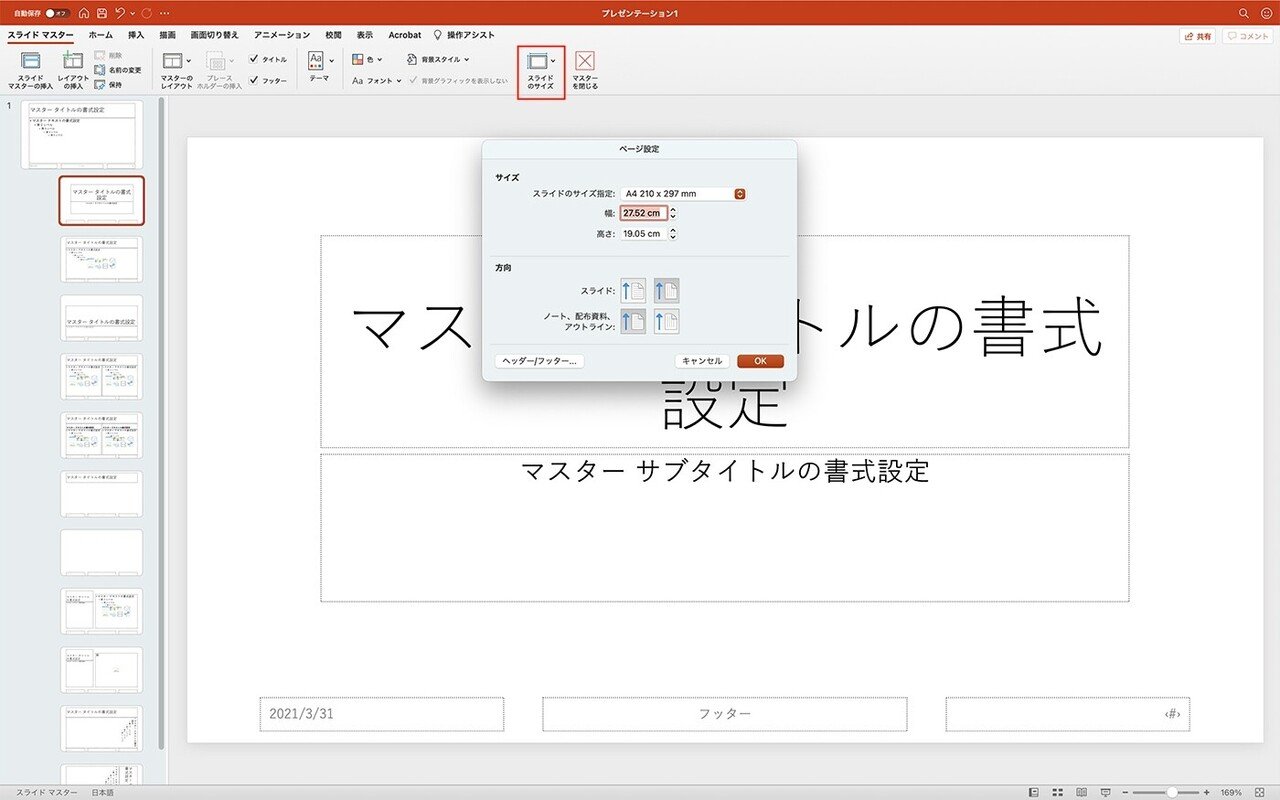Viewport: 1280px width, 800px height.
Task: Click the 色 colors icon
Action: 358,59
